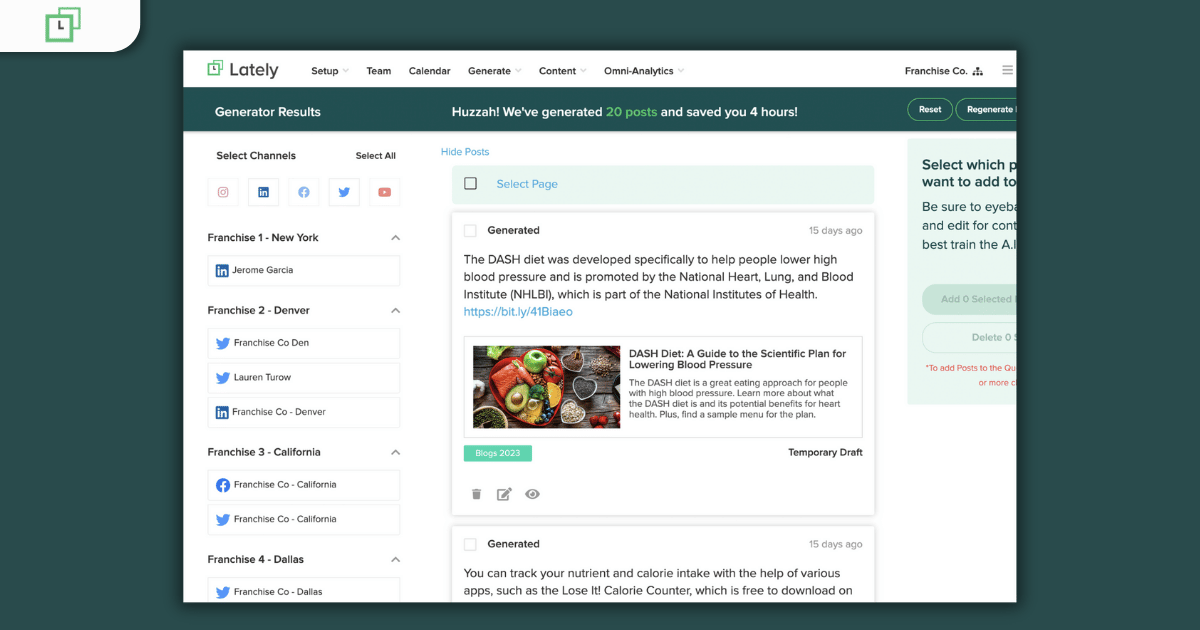Collapse Franchise 2 - Denver section
The width and height of the screenshot is (1200, 630).
395,311
